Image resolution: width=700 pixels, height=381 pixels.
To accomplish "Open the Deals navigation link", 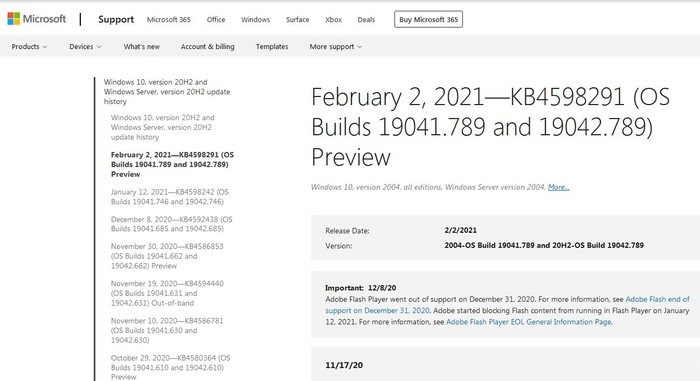I will (366, 20).
